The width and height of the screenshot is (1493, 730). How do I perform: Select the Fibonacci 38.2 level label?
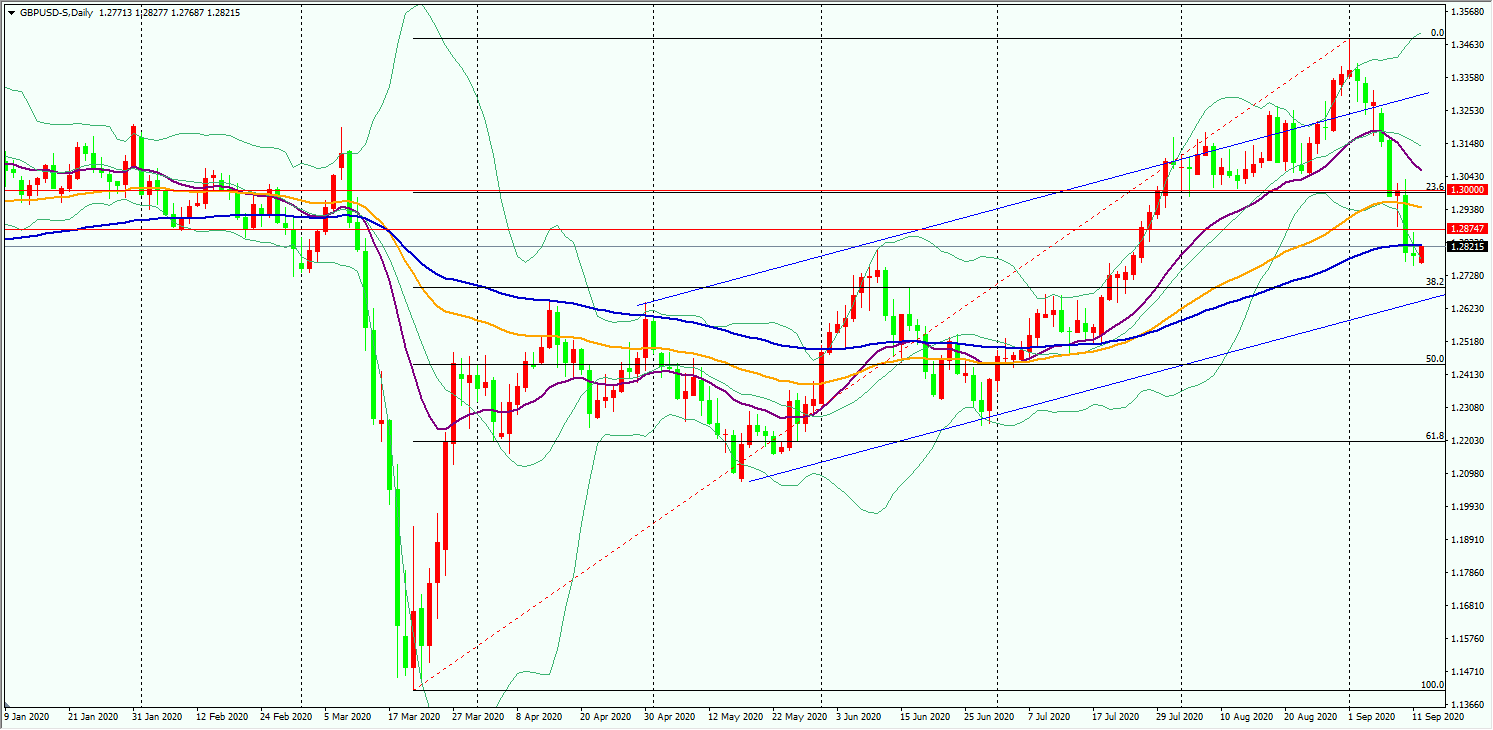pos(1435,282)
